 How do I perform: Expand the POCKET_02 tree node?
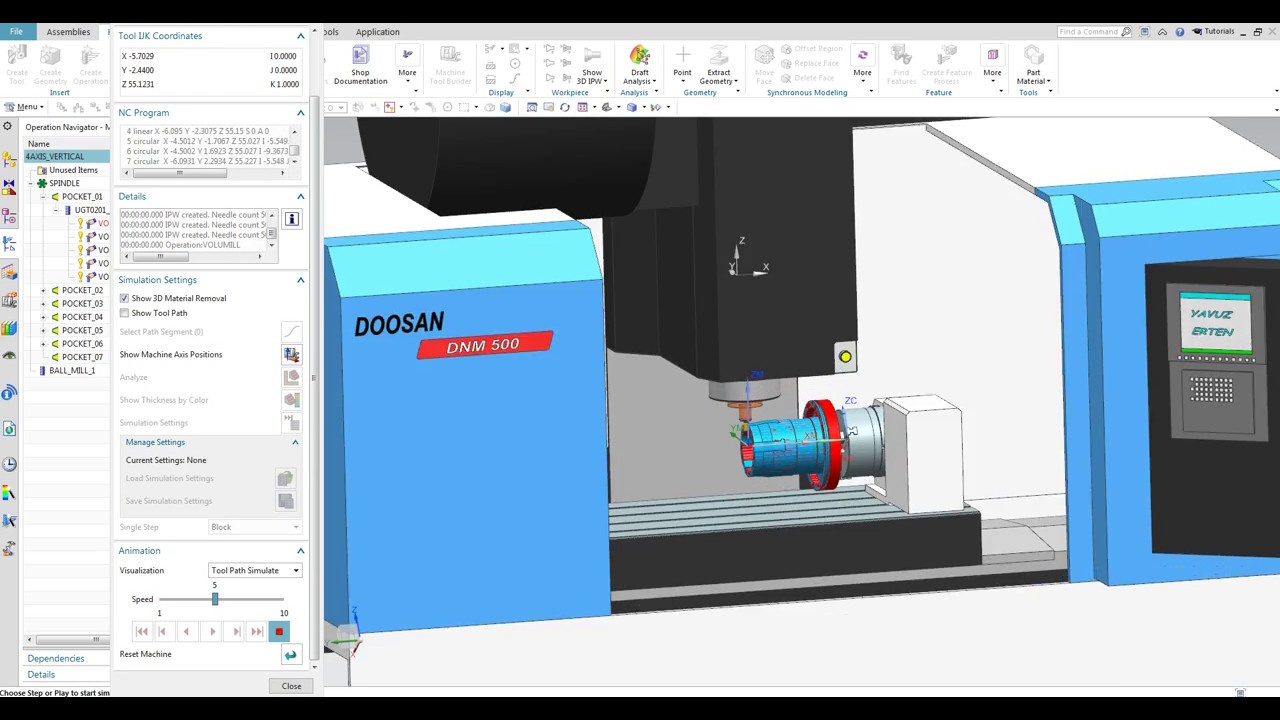tap(42, 290)
